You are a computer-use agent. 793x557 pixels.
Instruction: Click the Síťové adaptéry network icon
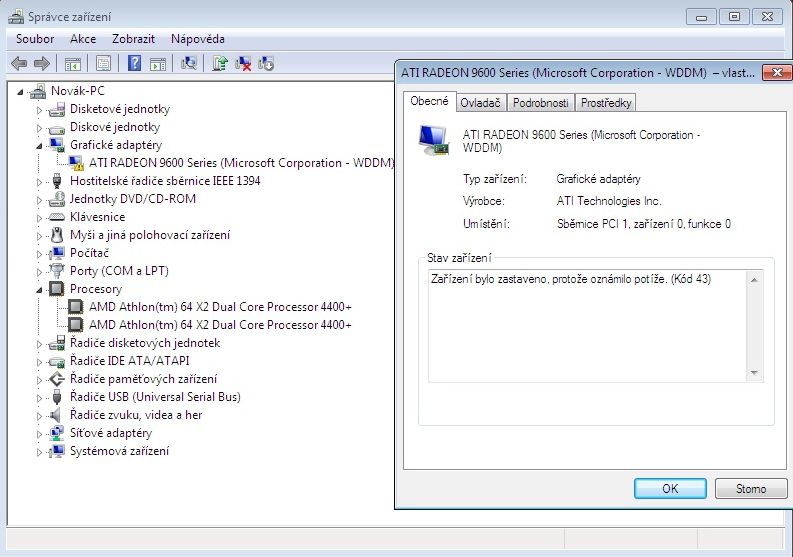(x=57, y=433)
